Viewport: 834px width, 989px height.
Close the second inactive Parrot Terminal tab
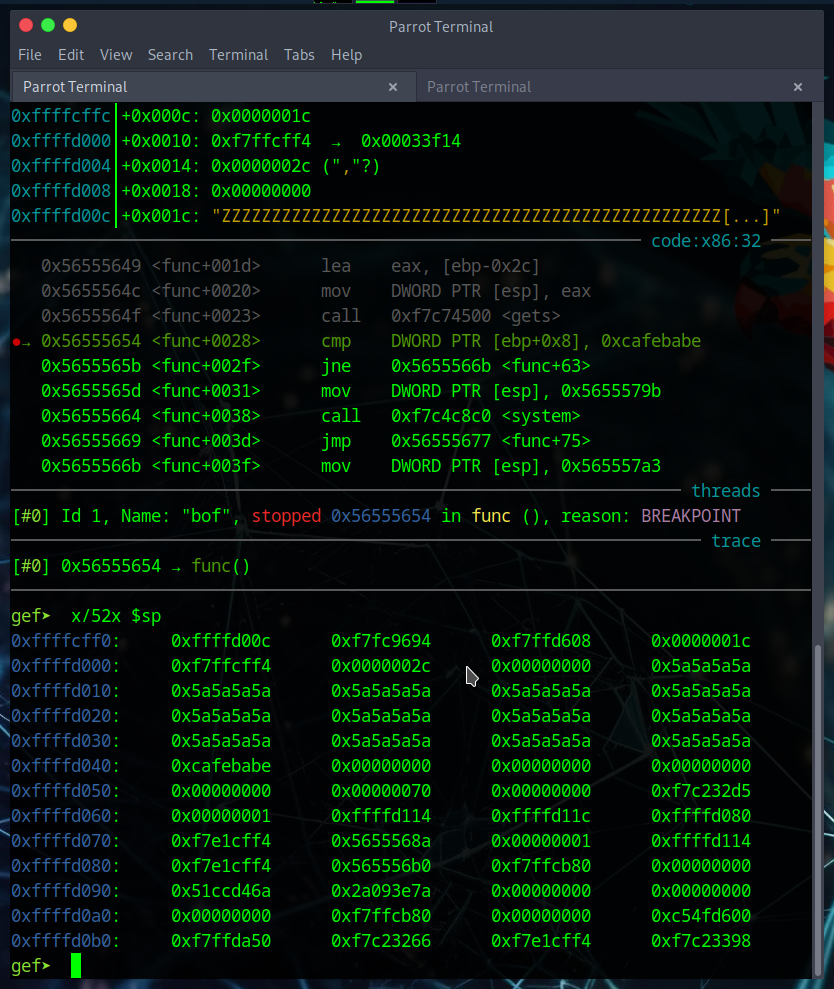tap(797, 87)
